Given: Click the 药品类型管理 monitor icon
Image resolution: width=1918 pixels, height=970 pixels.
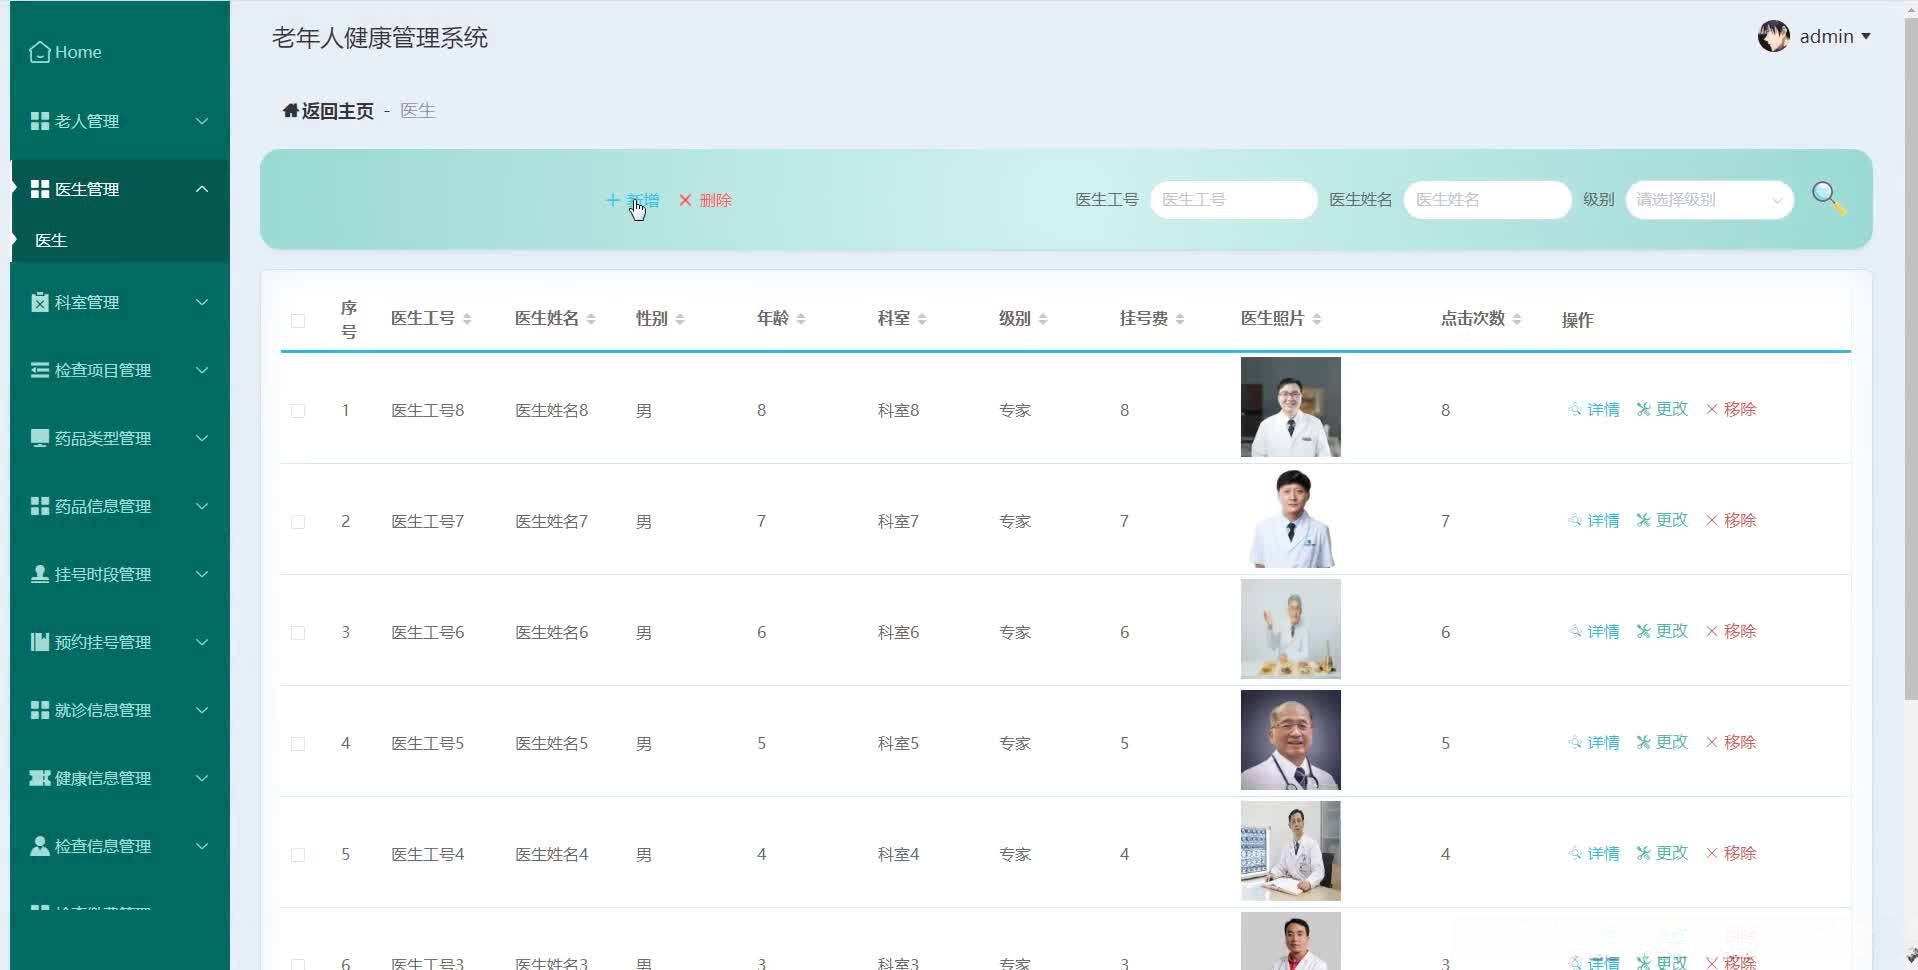Looking at the screenshot, I should point(39,438).
